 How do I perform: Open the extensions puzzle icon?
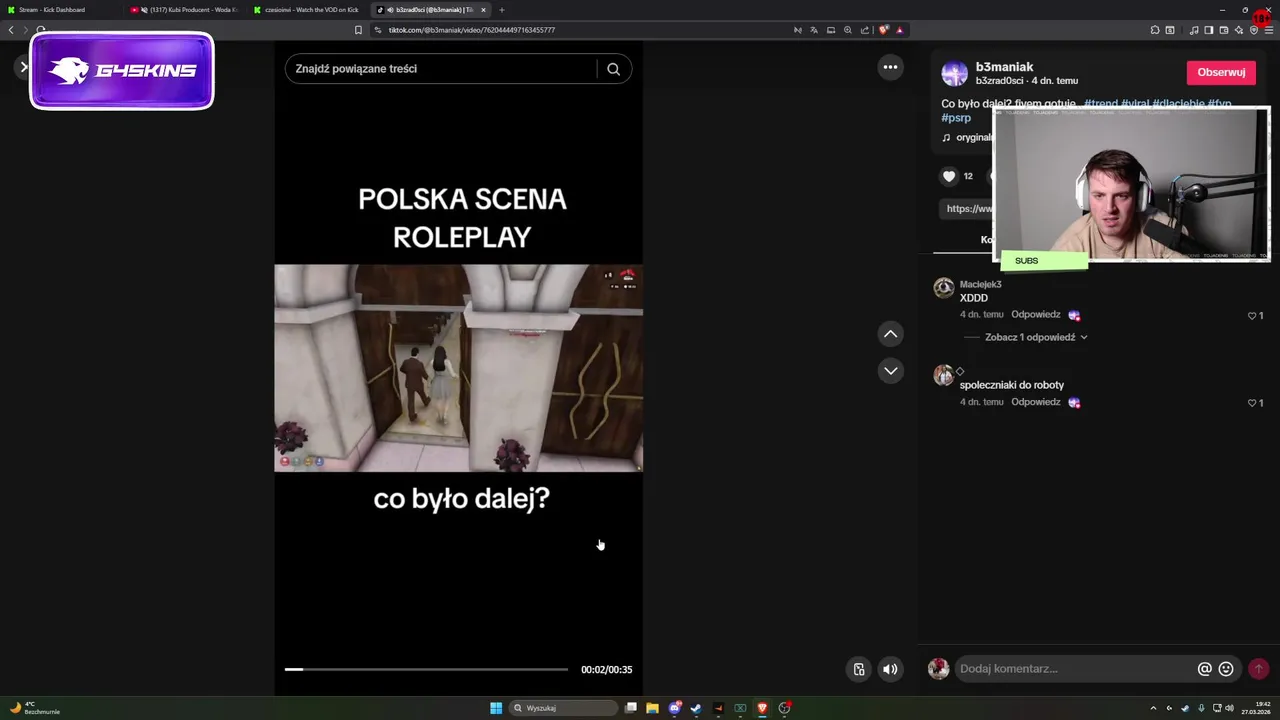1155,30
